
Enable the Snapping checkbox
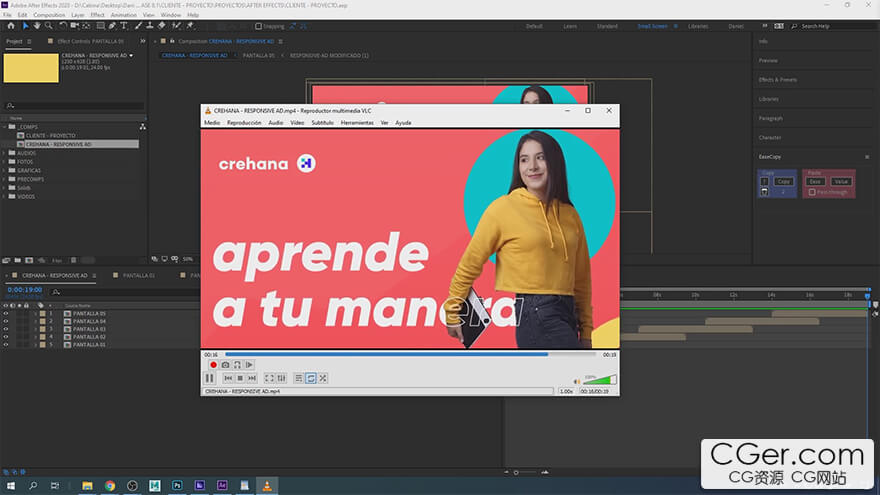[258, 26]
